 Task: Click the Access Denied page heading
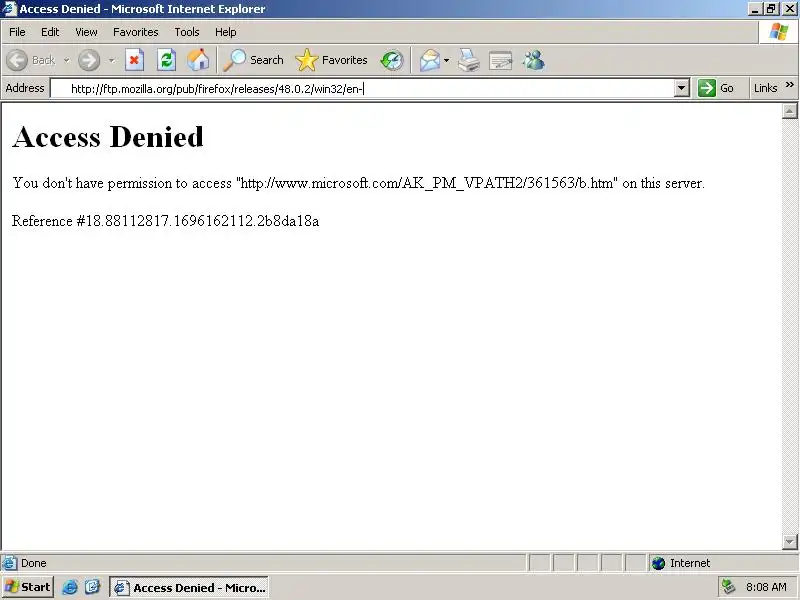[x=108, y=137]
